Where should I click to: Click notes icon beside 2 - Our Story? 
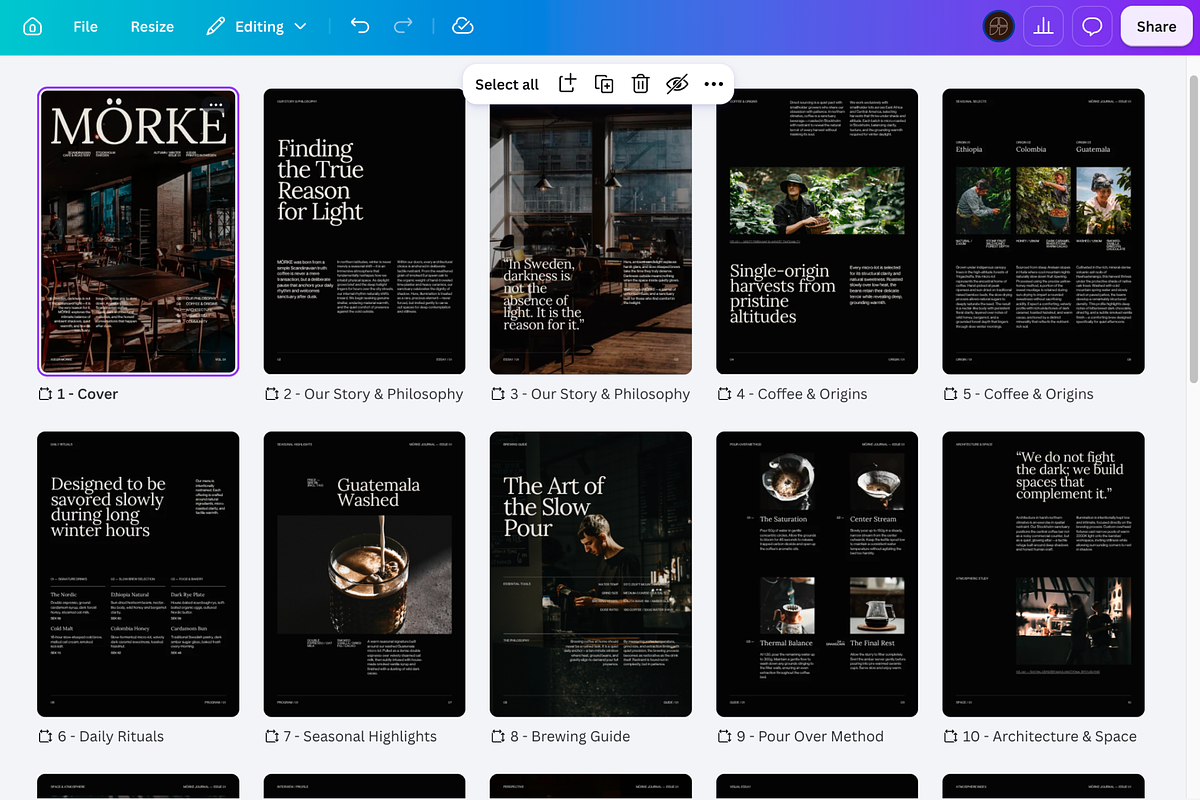tap(271, 394)
